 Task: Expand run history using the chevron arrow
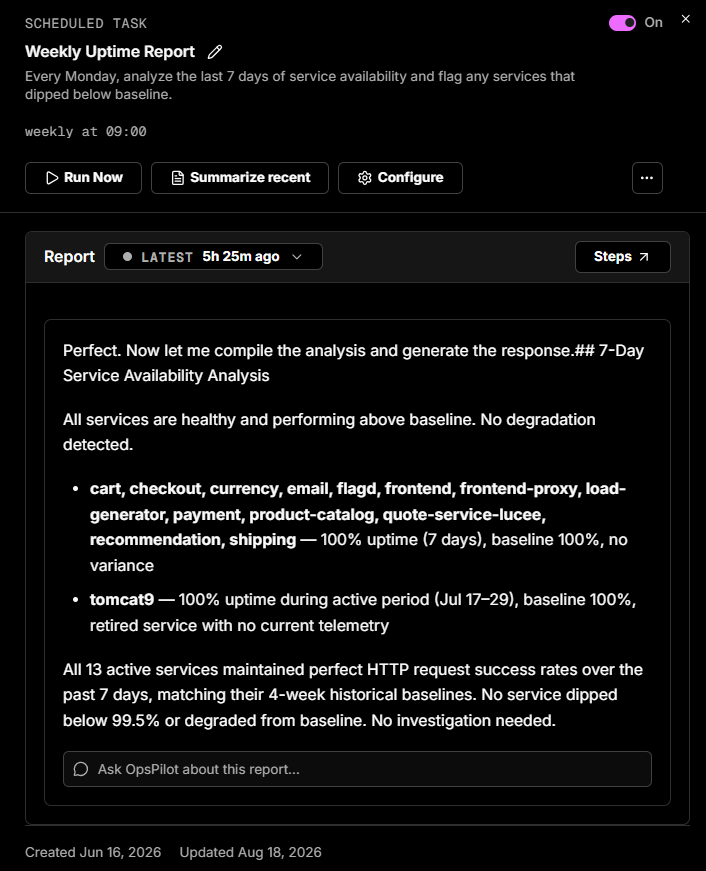(297, 257)
